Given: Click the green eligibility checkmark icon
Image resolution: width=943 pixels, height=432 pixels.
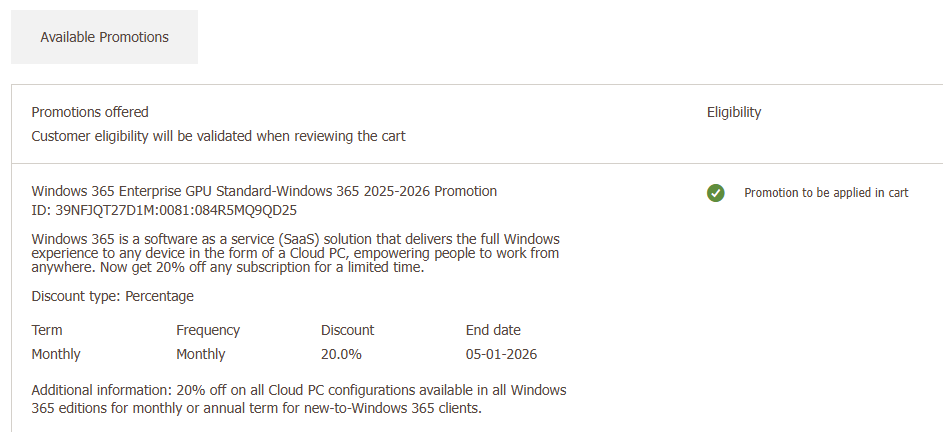Looking at the screenshot, I should point(715,193).
